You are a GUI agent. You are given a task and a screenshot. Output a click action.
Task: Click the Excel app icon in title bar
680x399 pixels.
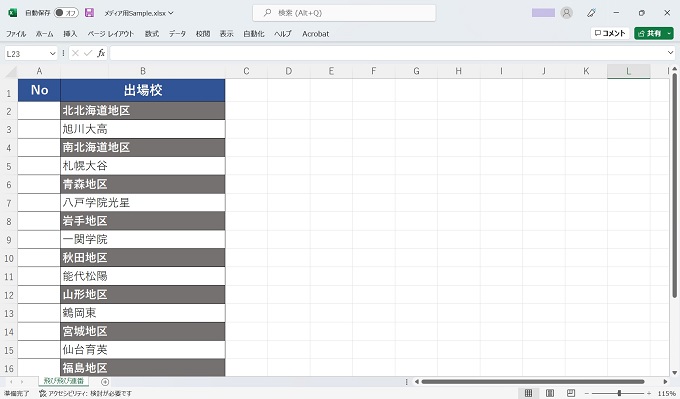point(13,13)
